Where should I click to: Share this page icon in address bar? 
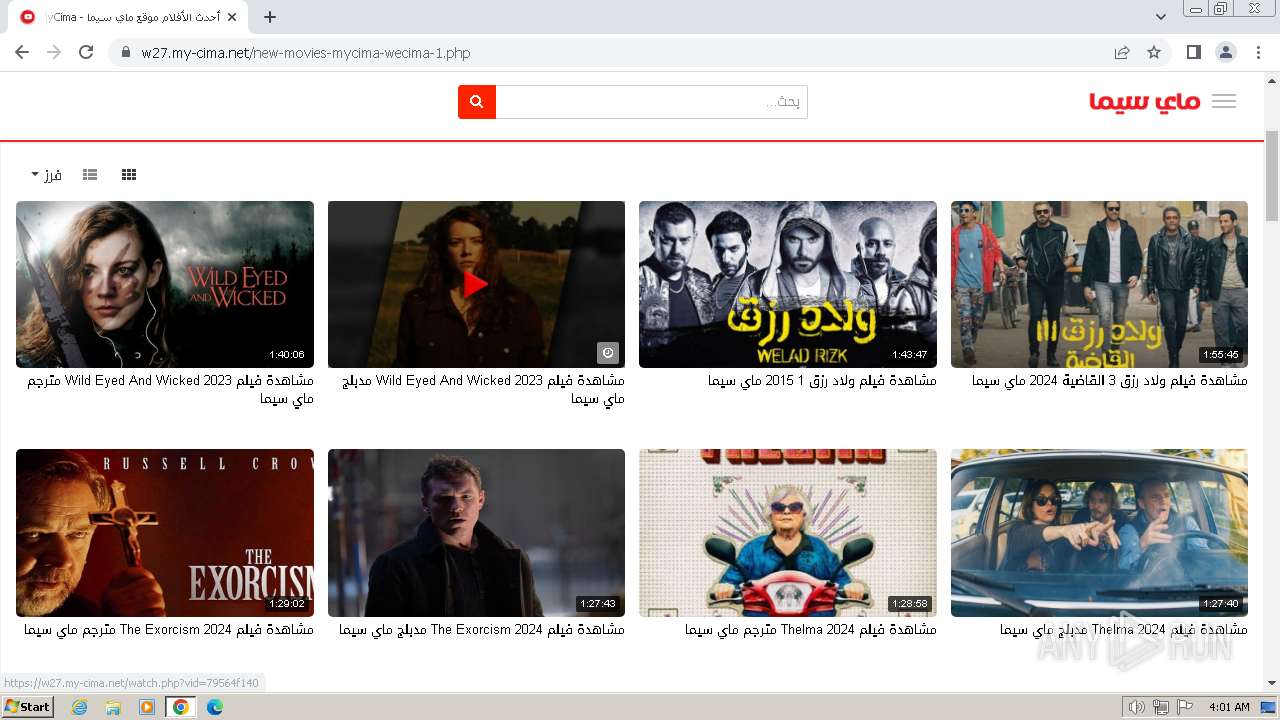1122,52
